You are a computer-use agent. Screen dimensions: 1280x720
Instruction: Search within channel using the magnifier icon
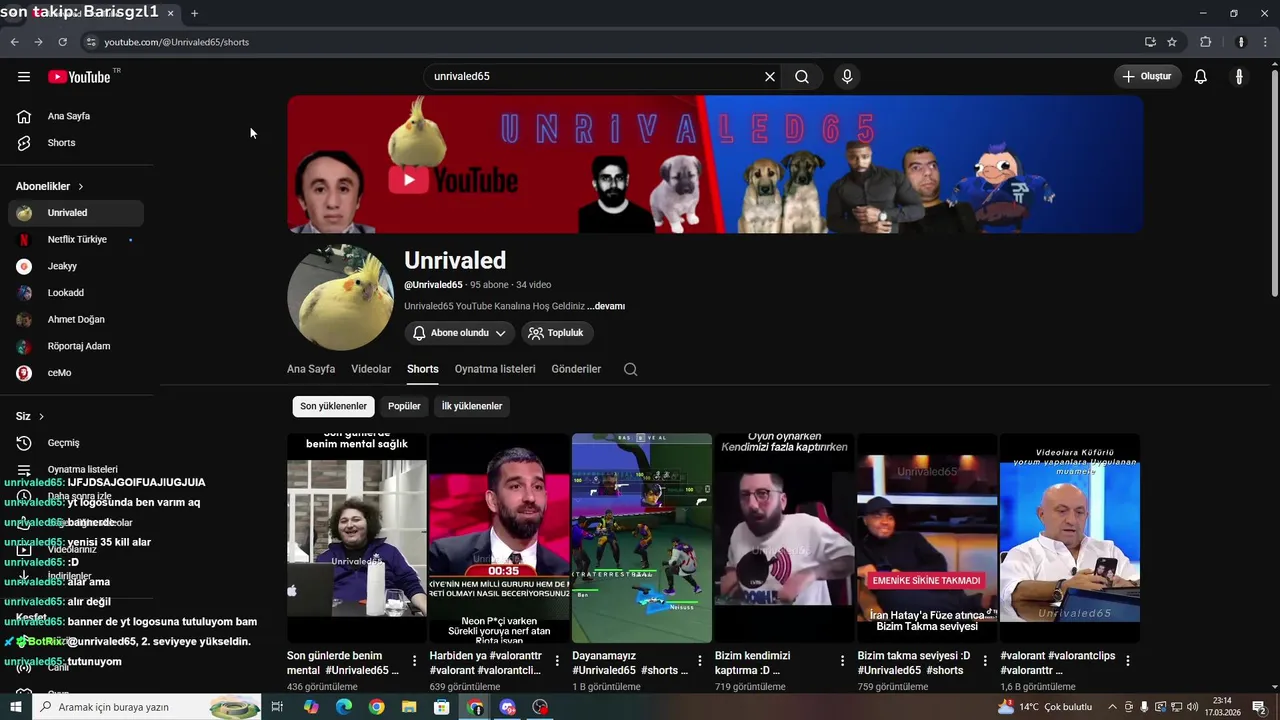click(x=630, y=369)
